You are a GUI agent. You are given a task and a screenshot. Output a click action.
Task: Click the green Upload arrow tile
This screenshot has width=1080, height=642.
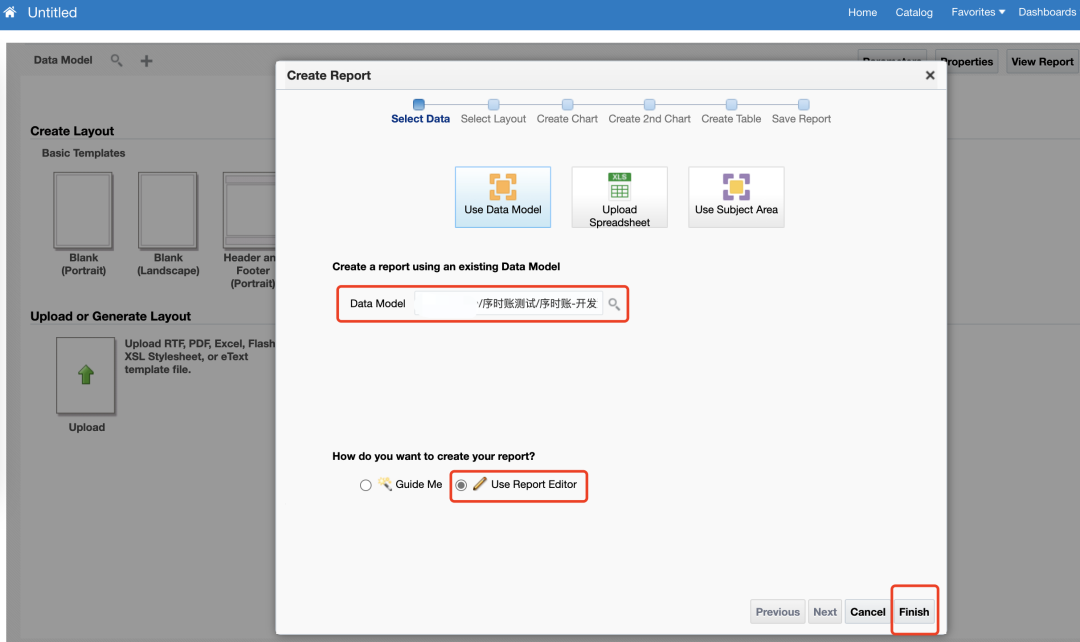(x=85, y=375)
